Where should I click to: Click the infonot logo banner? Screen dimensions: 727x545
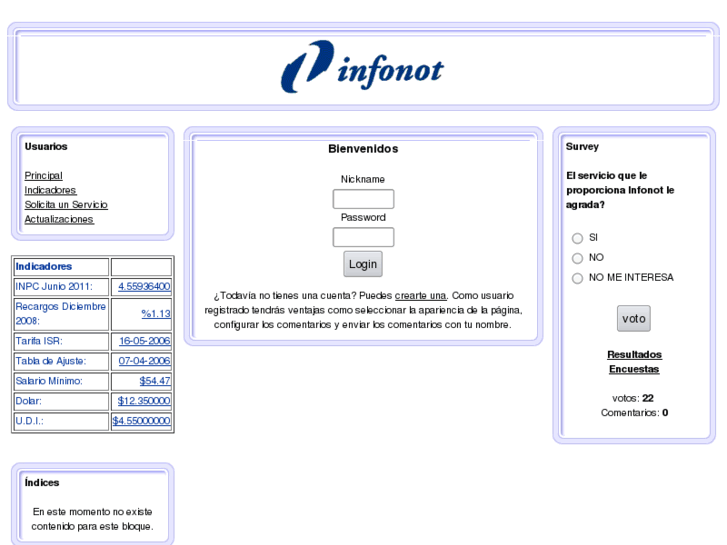(x=363, y=67)
